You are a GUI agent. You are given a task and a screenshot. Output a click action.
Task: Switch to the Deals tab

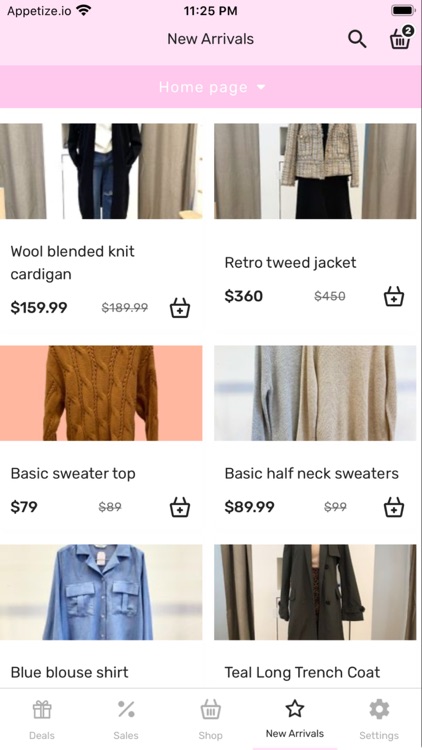tap(42, 720)
